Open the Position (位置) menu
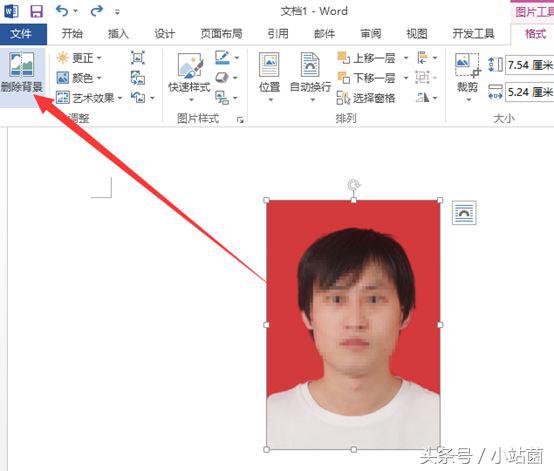The width and height of the screenshot is (554, 471). tap(269, 77)
